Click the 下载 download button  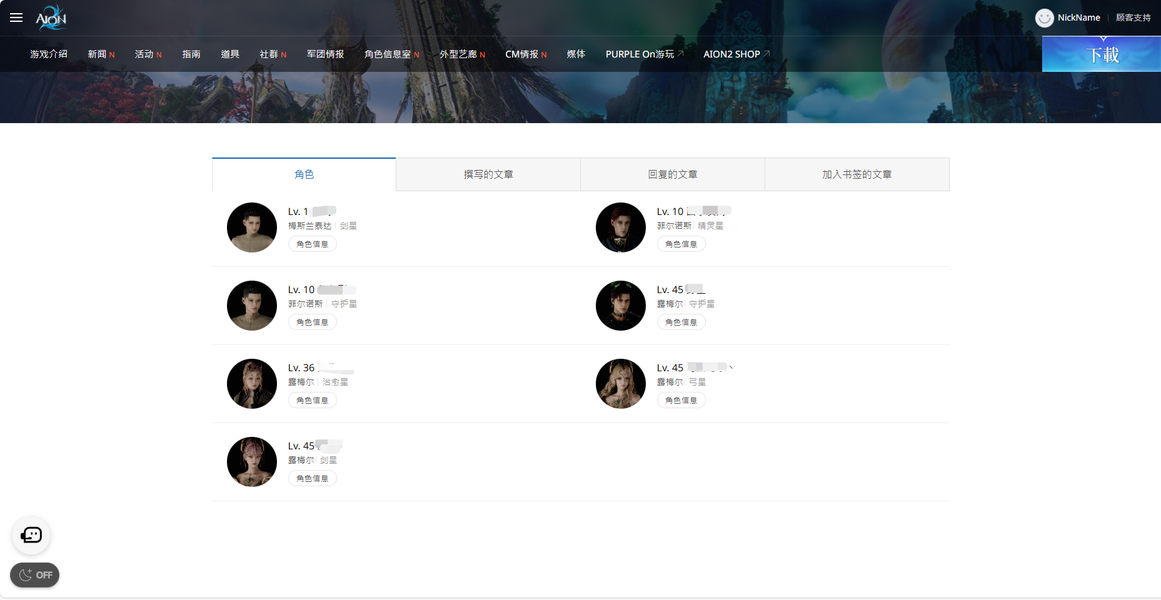point(1101,55)
